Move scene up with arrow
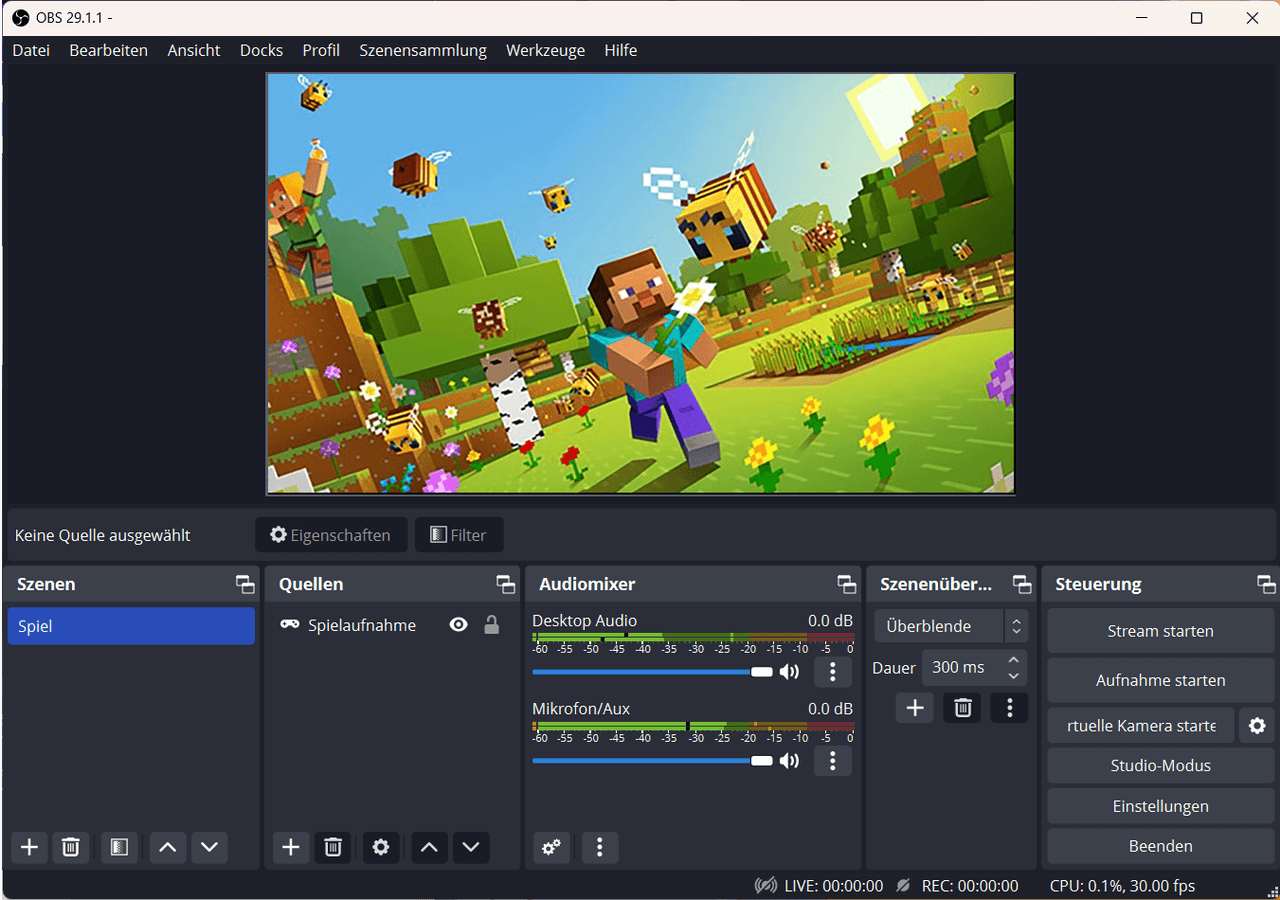The image size is (1280, 900). pyautogui.click(x=168, y=847)
